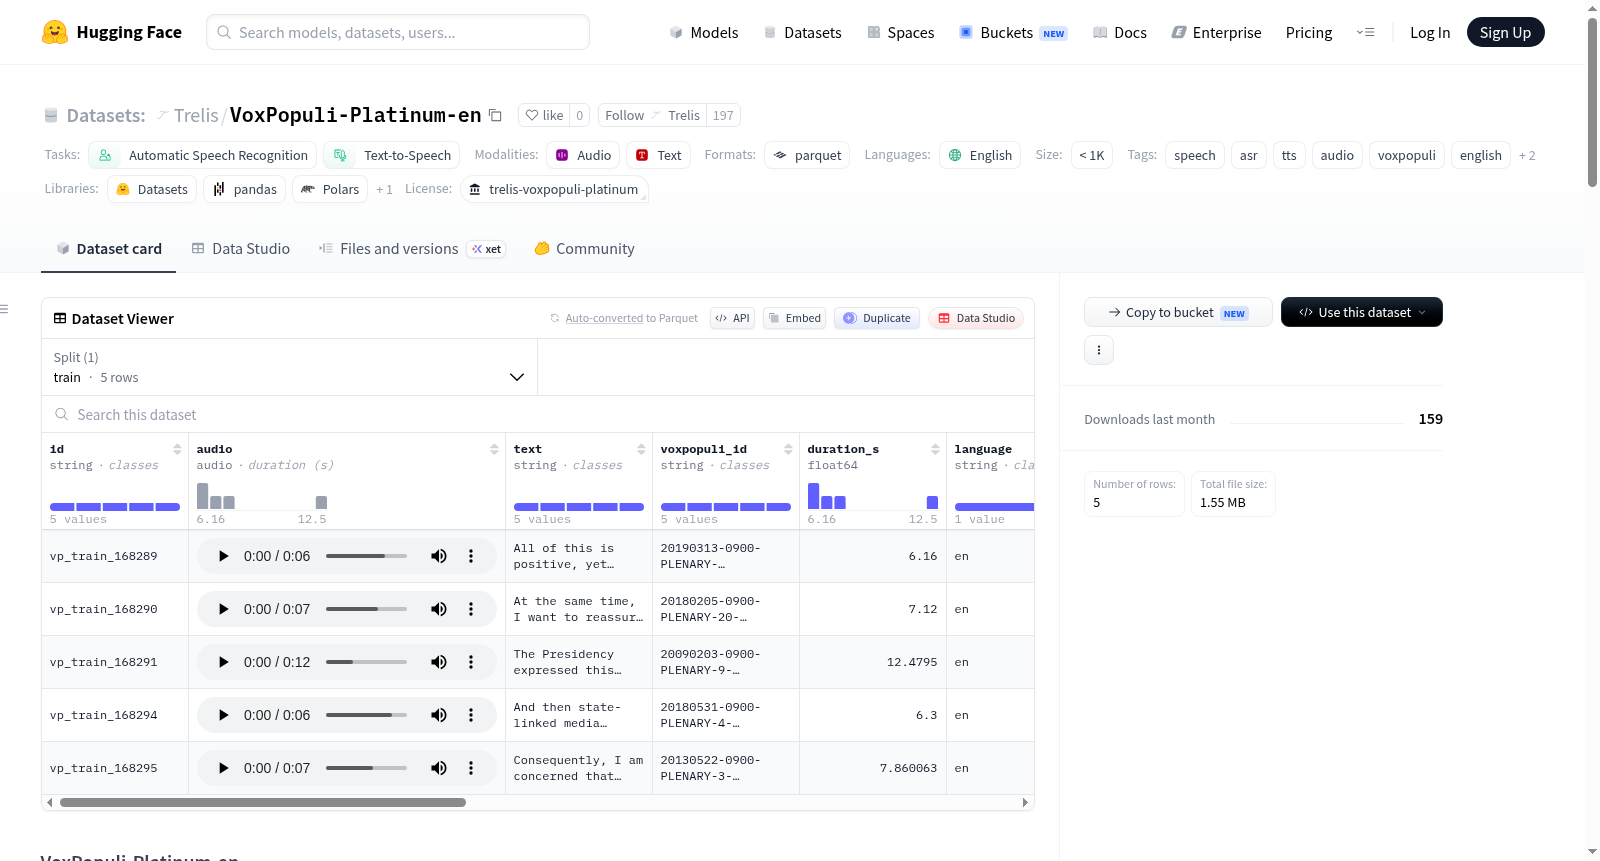The width and height of the screenshot is (1600, 861).
Task: Click the Log In link
Action: click(x=1430, y=33)
